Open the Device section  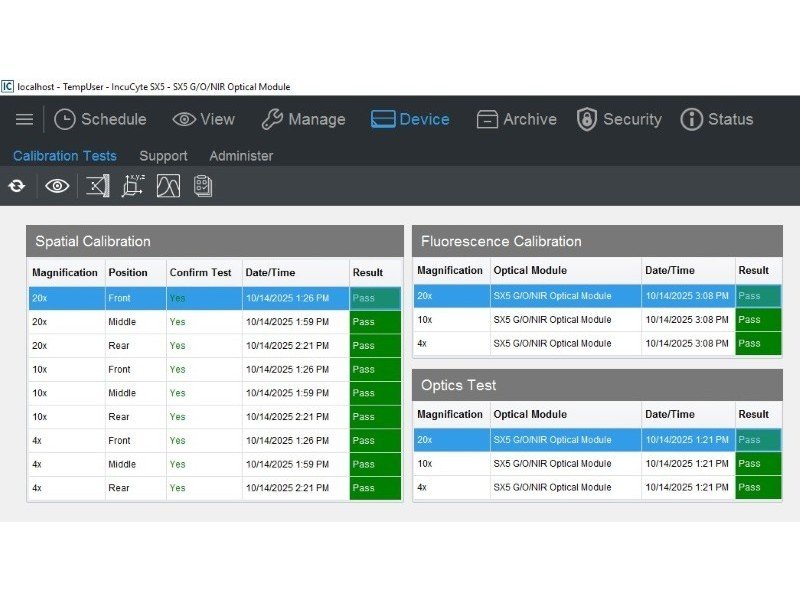point(410,119)
